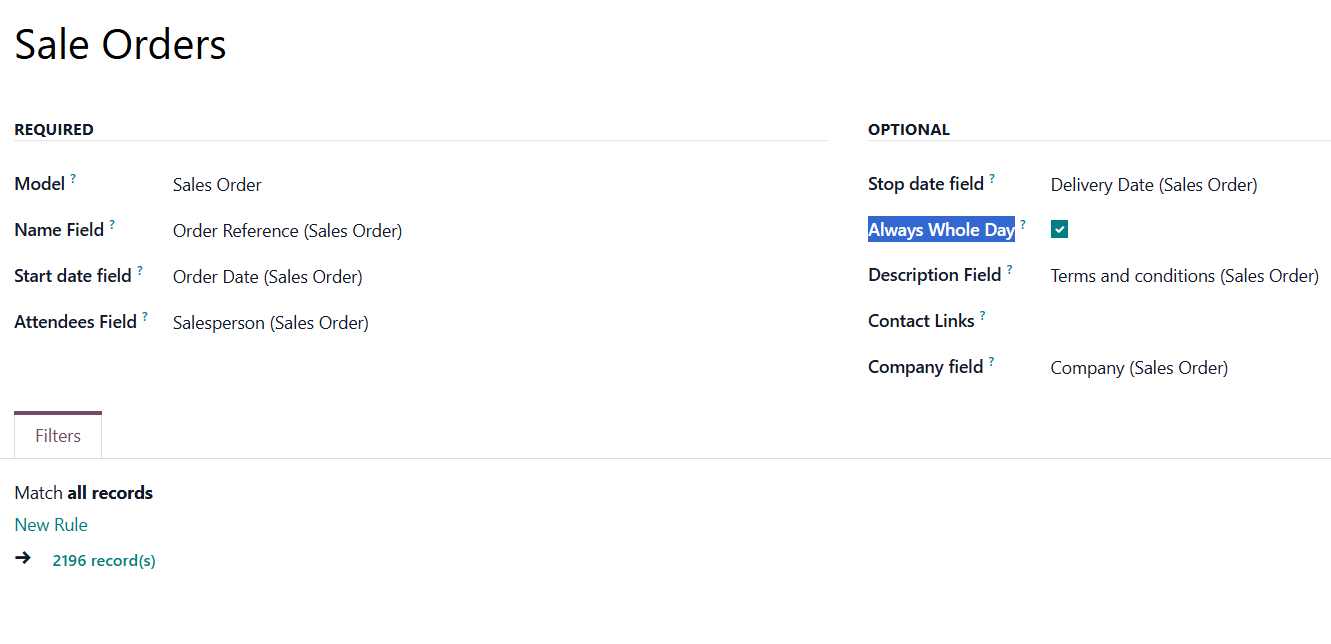1331x644 pixels.
Task: Open the 2196 record(s) link
Action: coord(104,561)
